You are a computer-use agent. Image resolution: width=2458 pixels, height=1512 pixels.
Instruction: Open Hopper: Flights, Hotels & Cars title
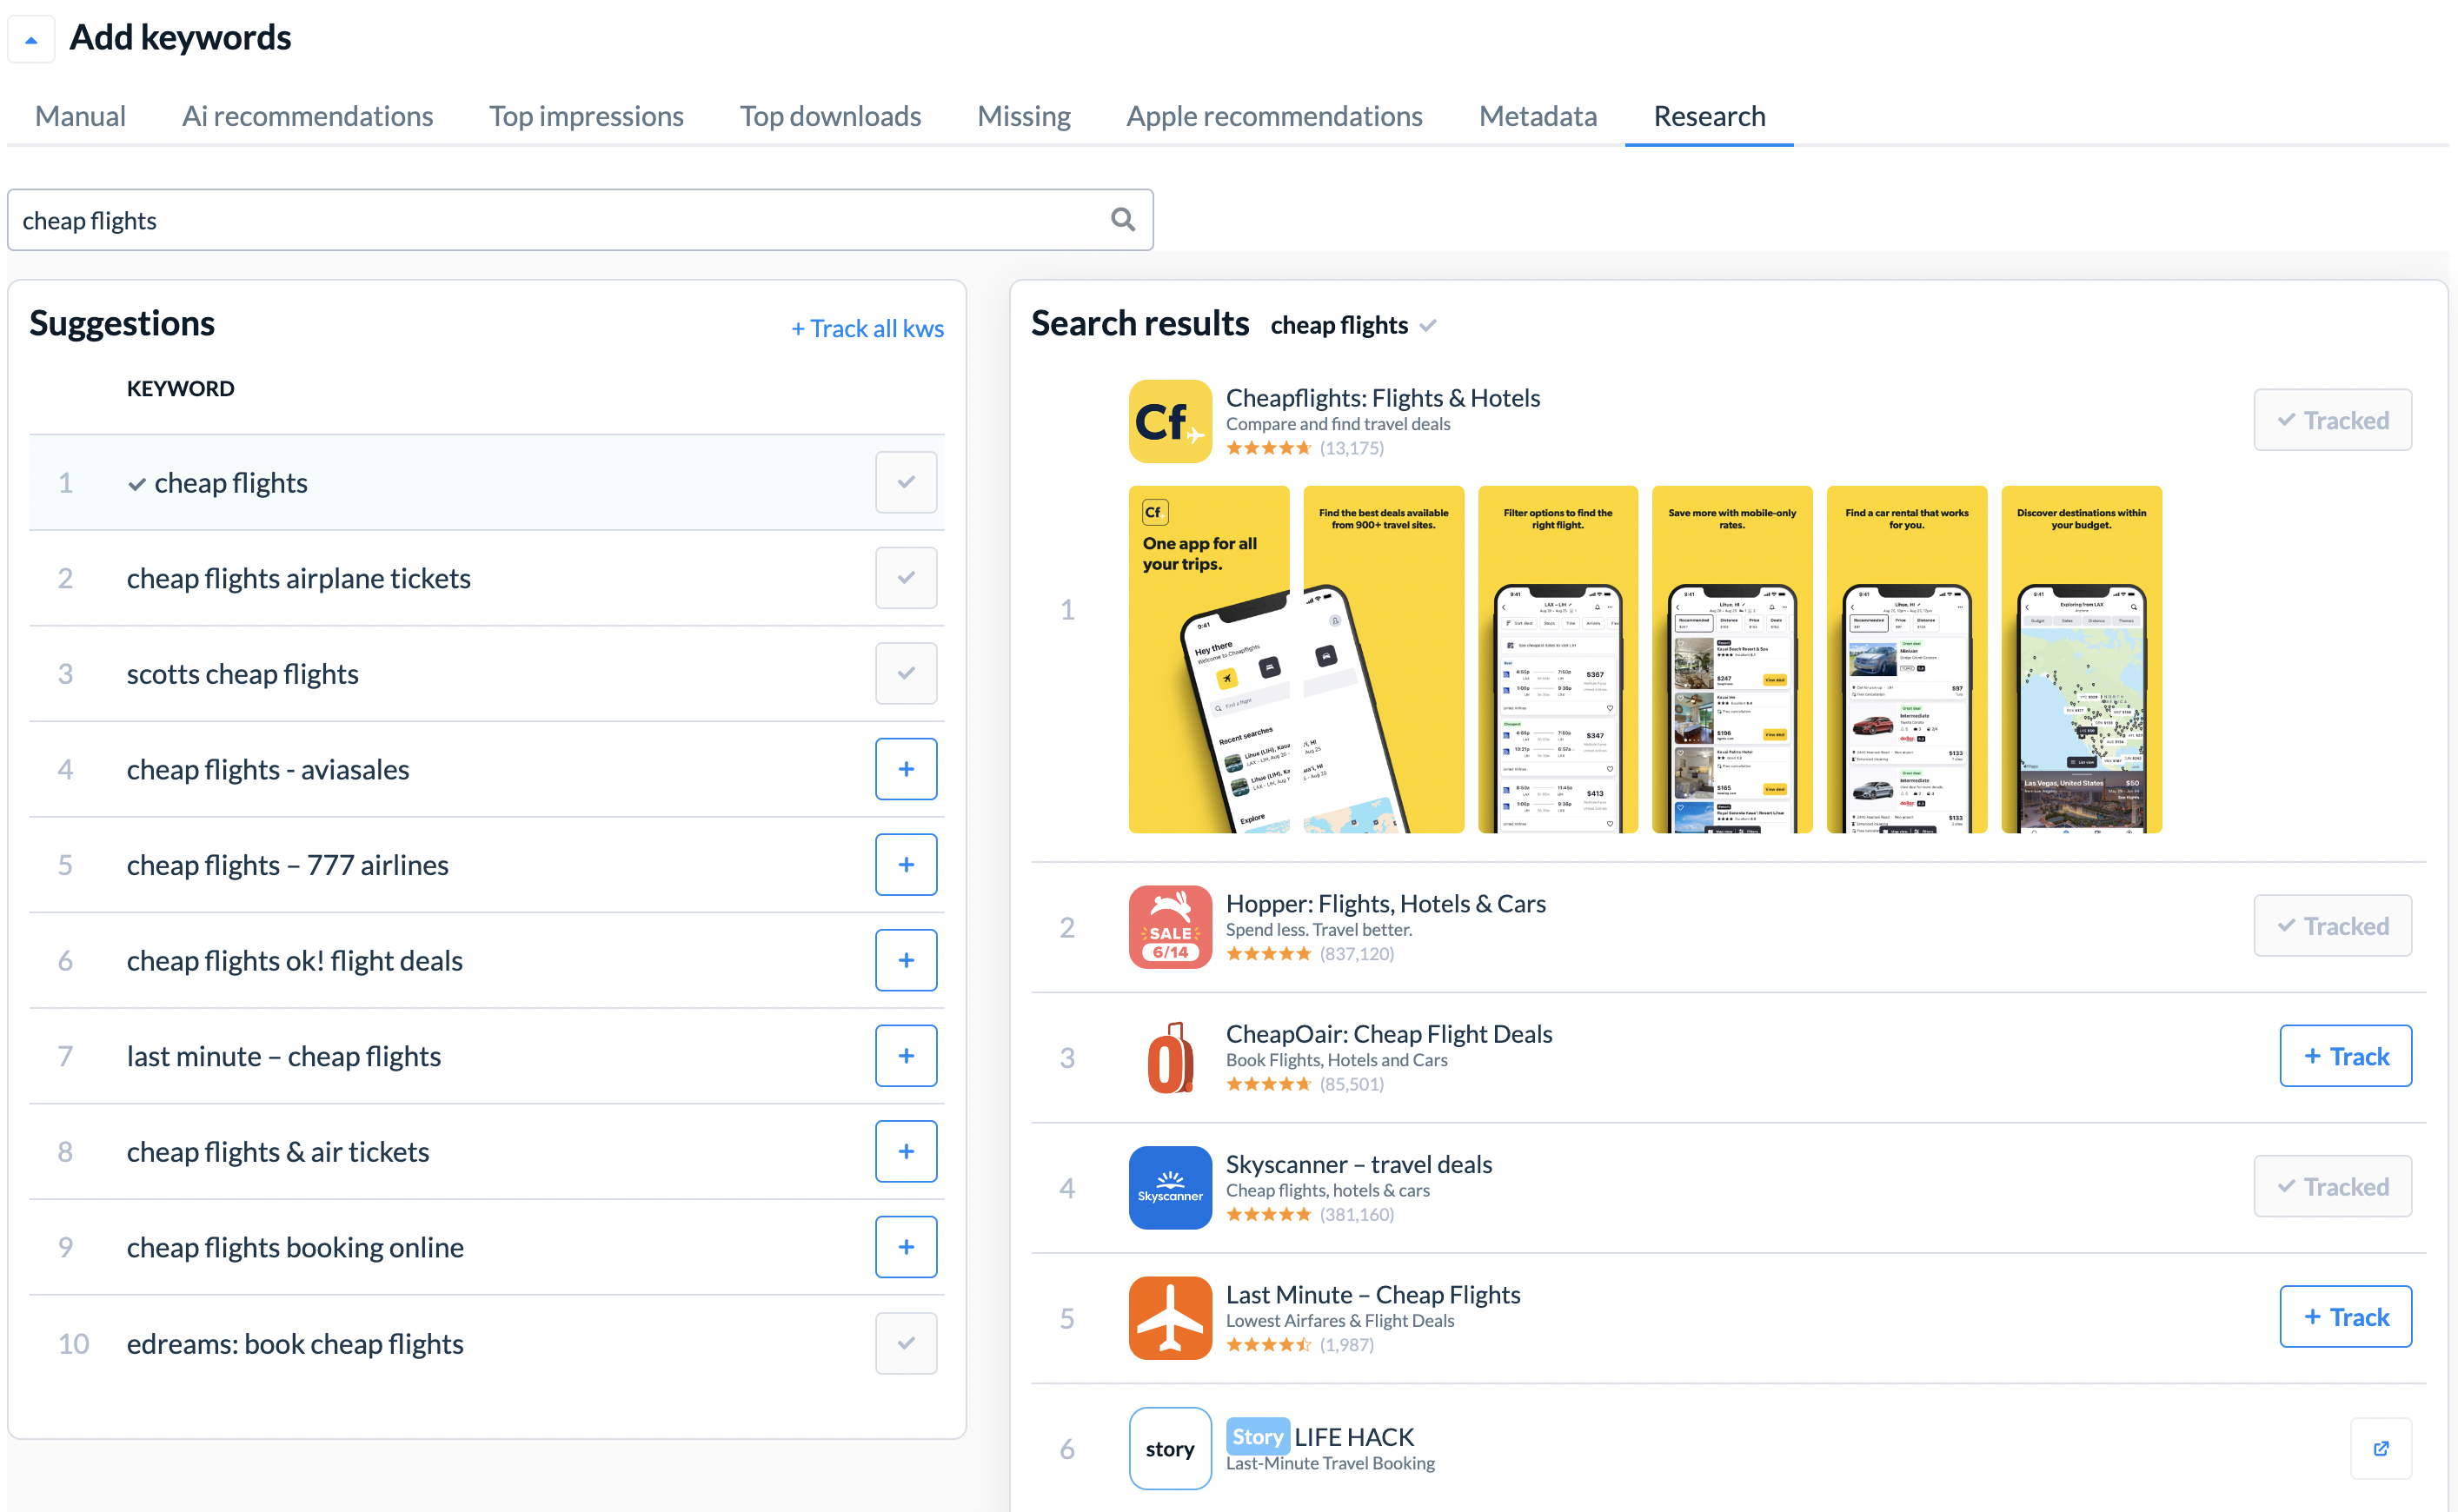coord(1385,903)
